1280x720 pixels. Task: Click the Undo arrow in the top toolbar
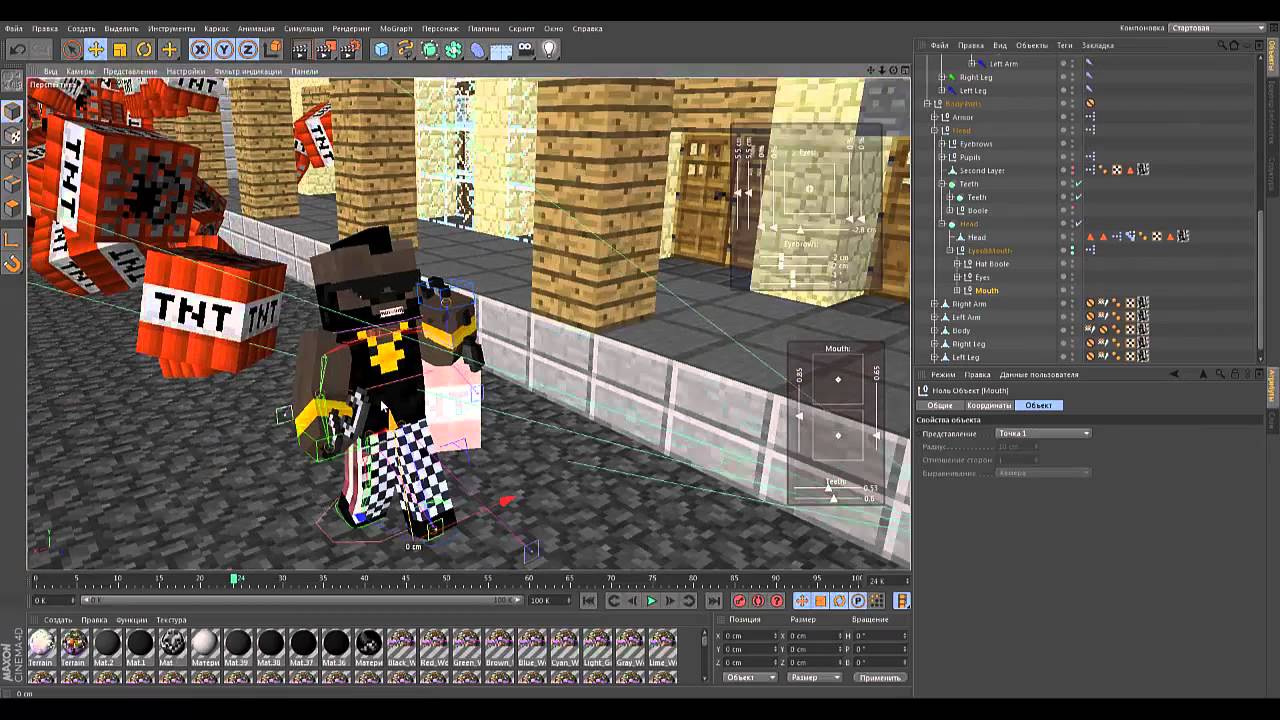[17, 49]
